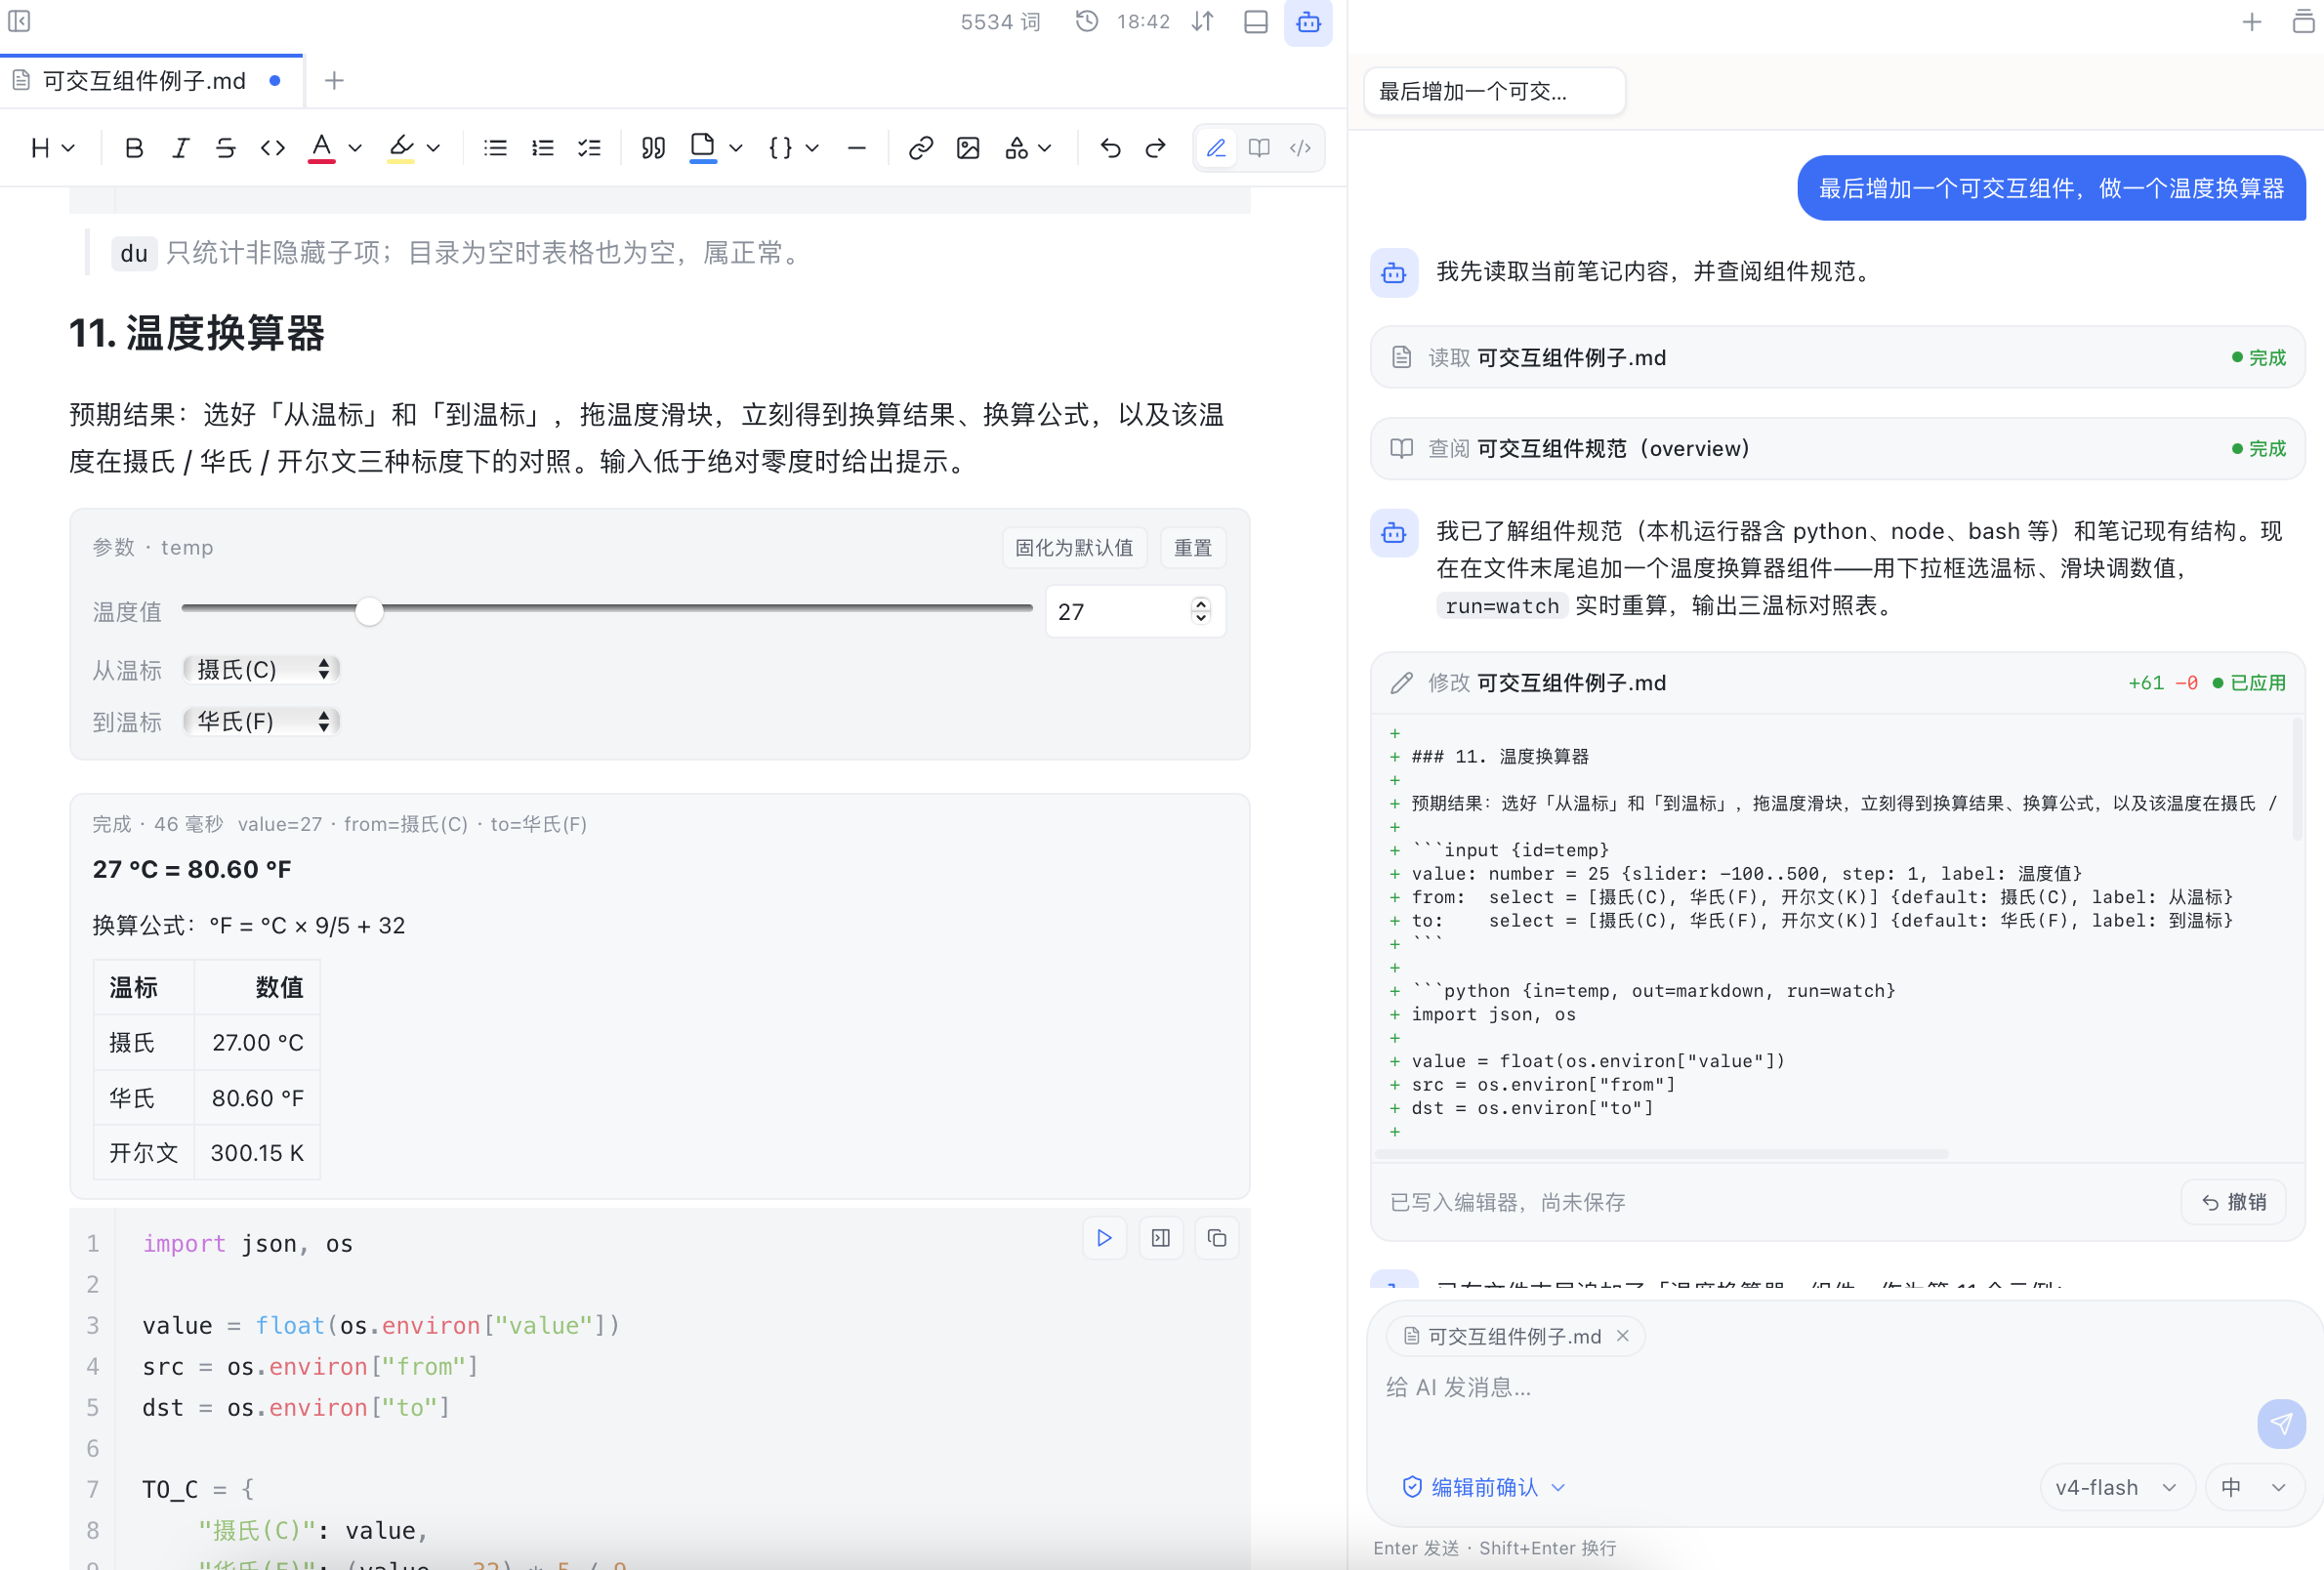Insert a blockquote

[x=653, y=148]
